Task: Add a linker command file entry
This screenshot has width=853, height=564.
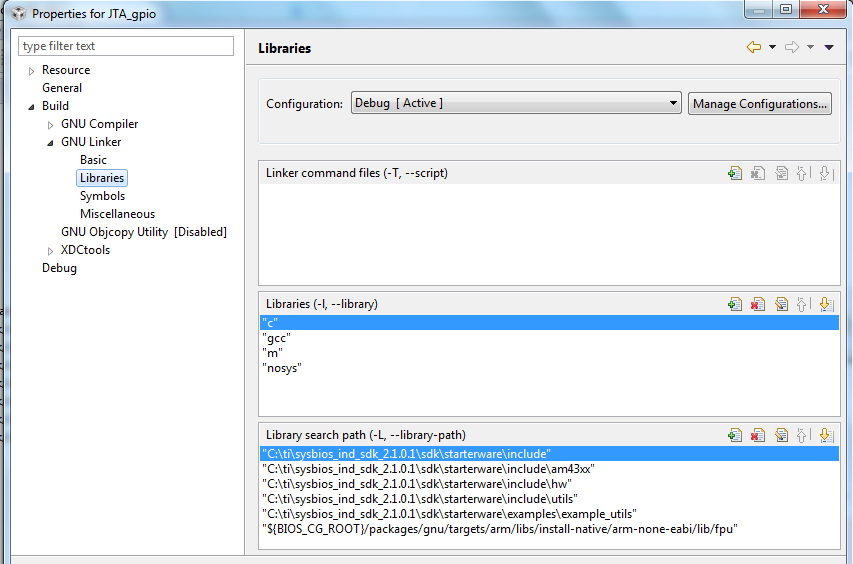Action: tap(735, 173)
